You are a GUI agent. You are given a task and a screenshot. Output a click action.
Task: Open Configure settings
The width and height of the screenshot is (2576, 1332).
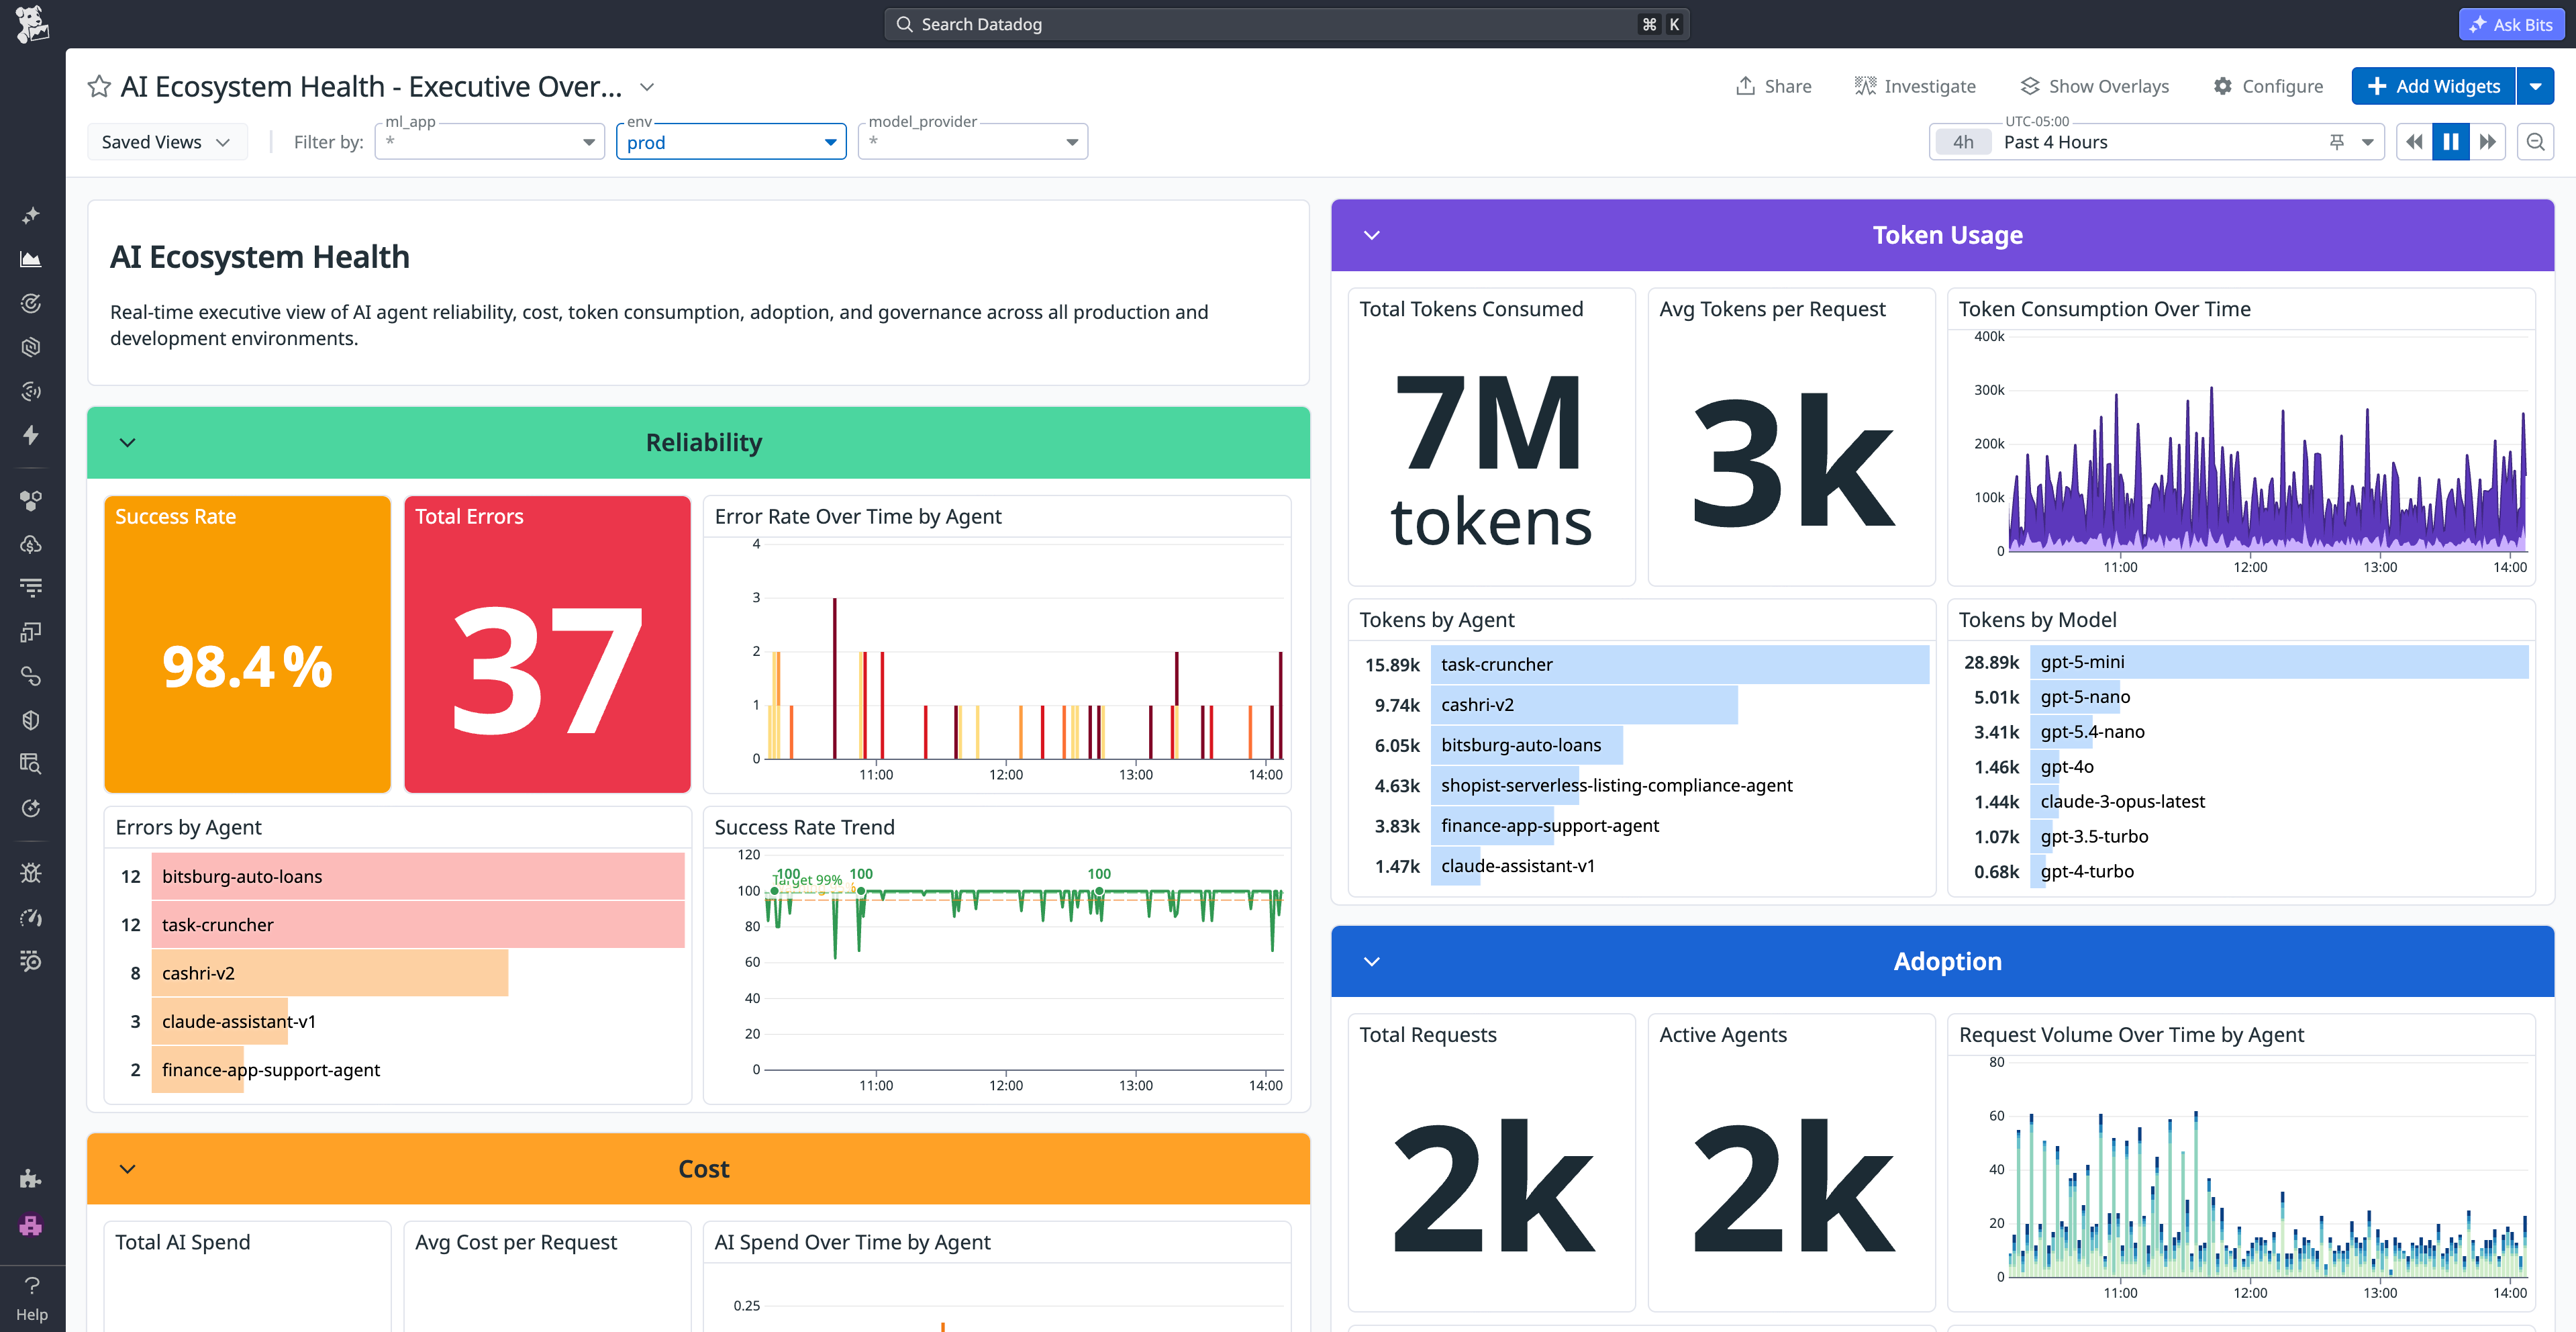(x=2267, y=86)
